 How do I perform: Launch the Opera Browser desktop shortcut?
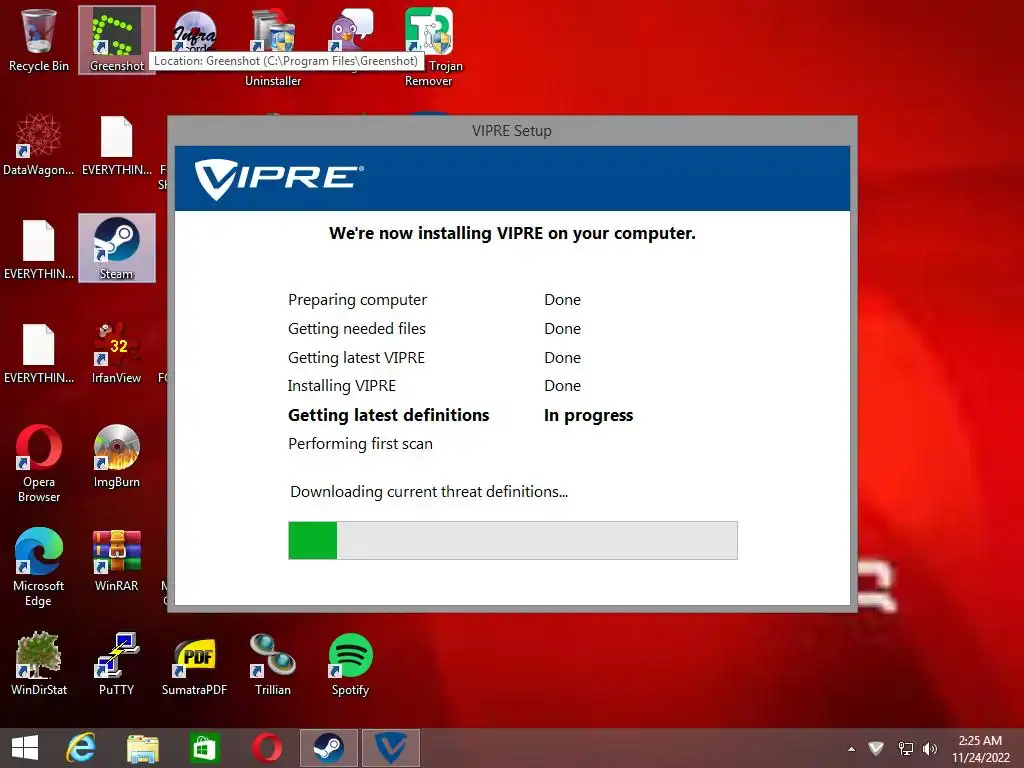(39, 464)
